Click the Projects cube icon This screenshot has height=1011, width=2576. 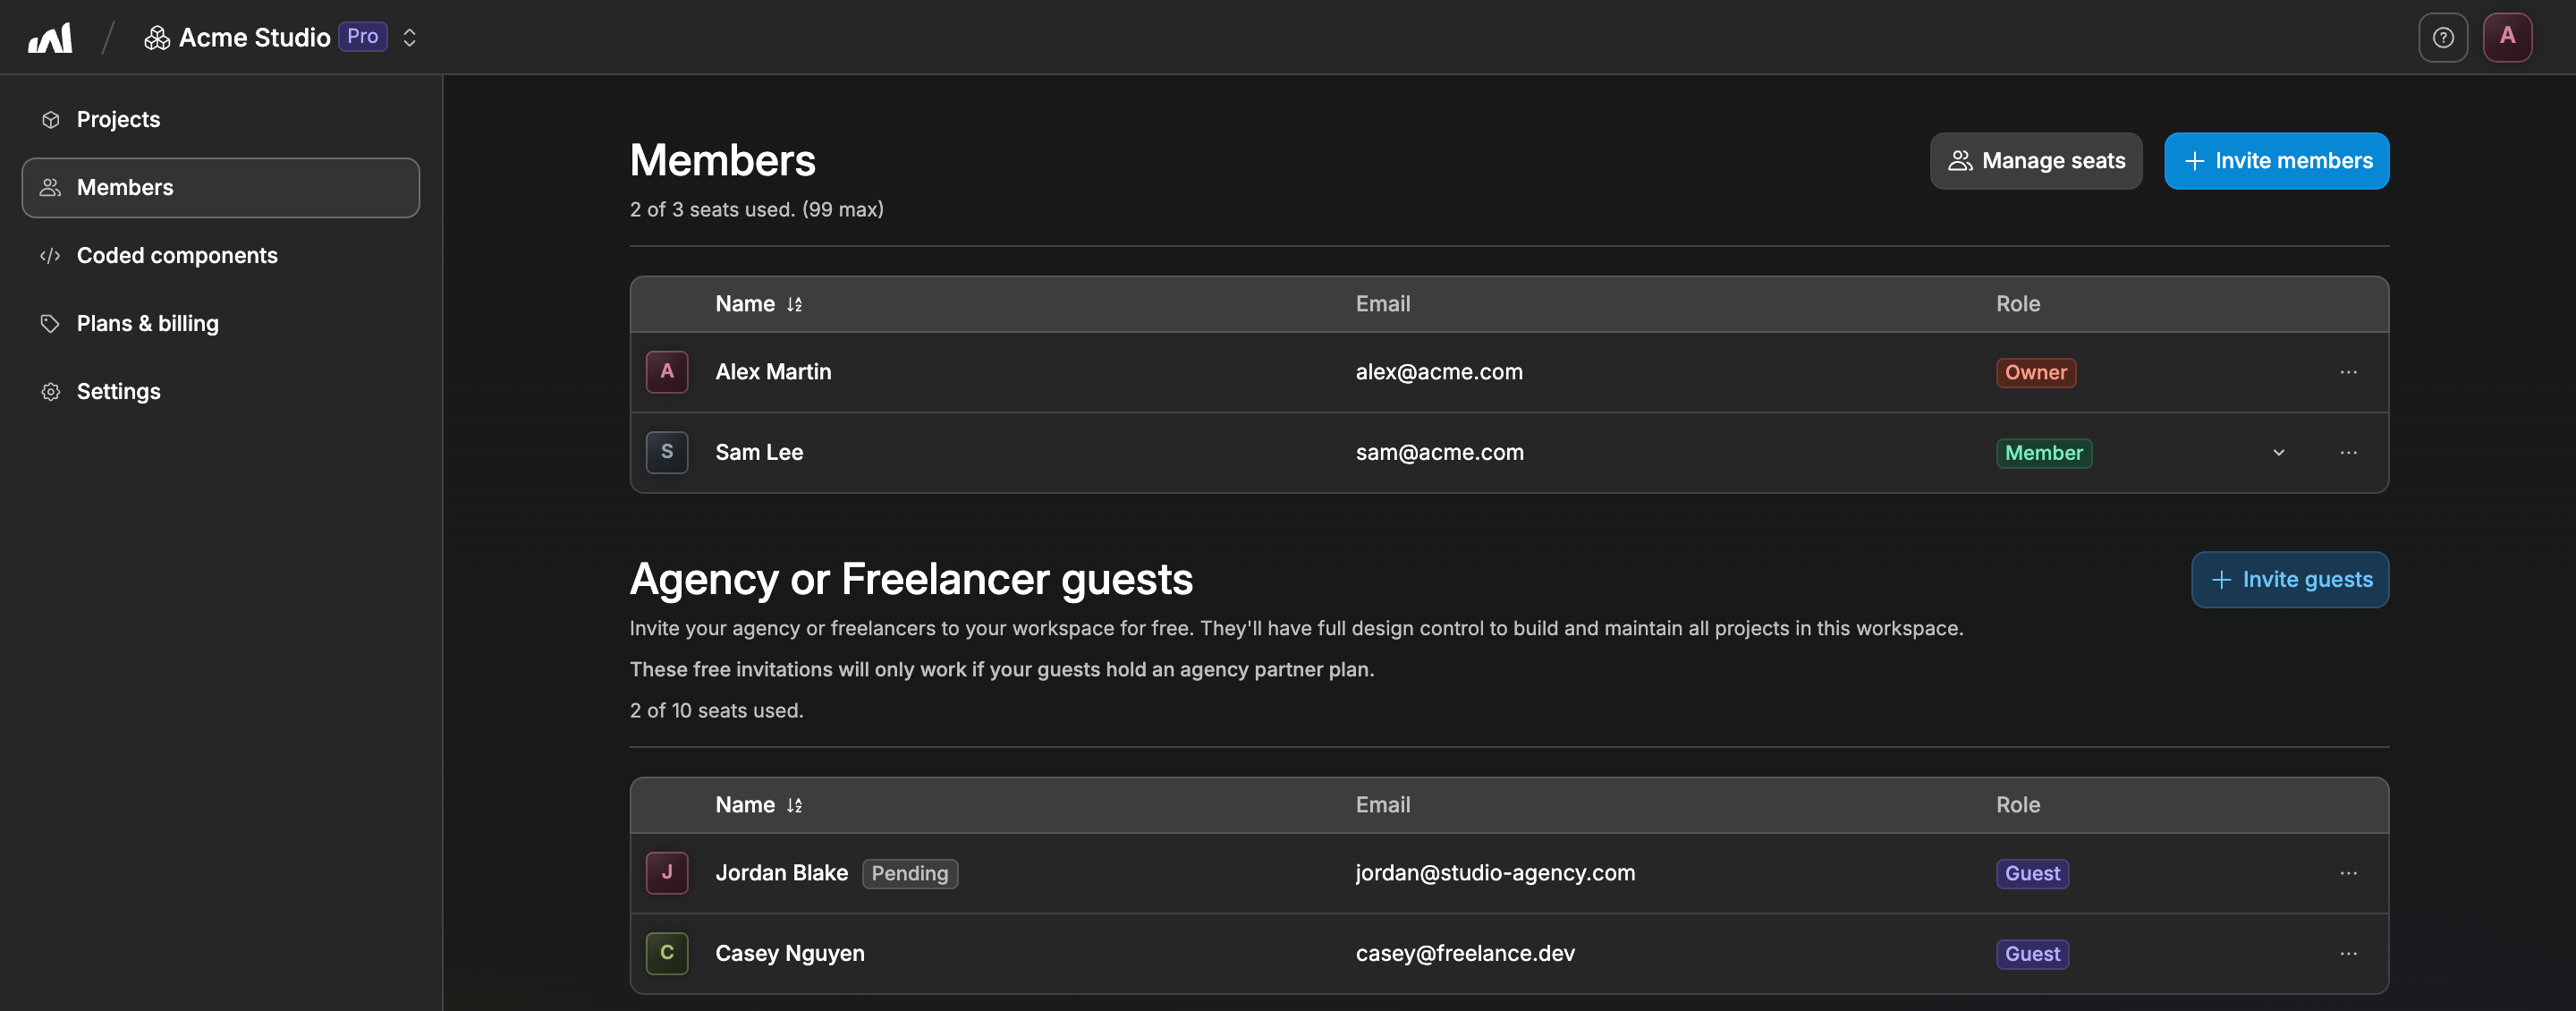coord(50,120)
